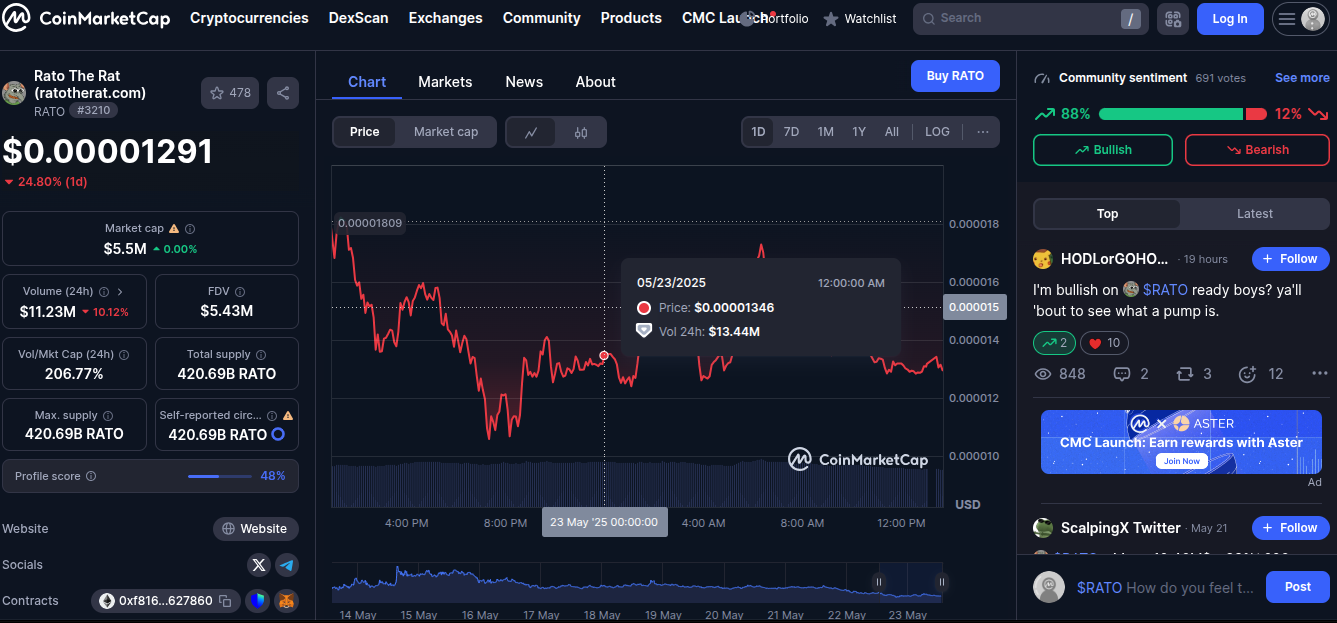Click the right handle of date range slider
This screenshot has height=623, width=1337.
(941, 582)
